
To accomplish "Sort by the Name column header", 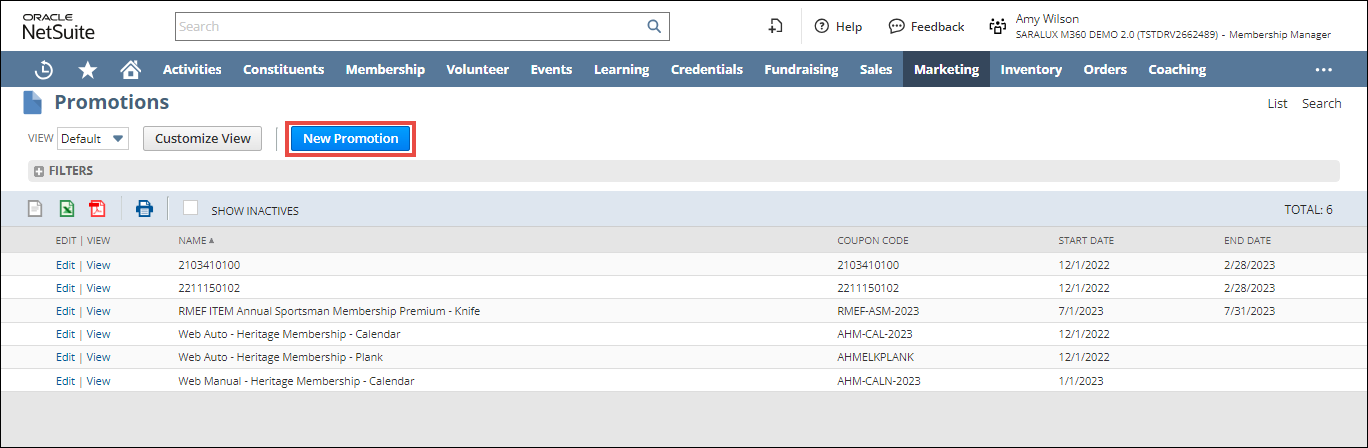I will tap(196, 241).
